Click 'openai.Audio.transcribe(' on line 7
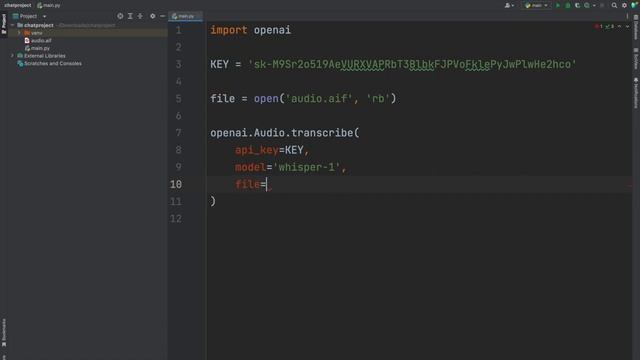 point(284,133)
